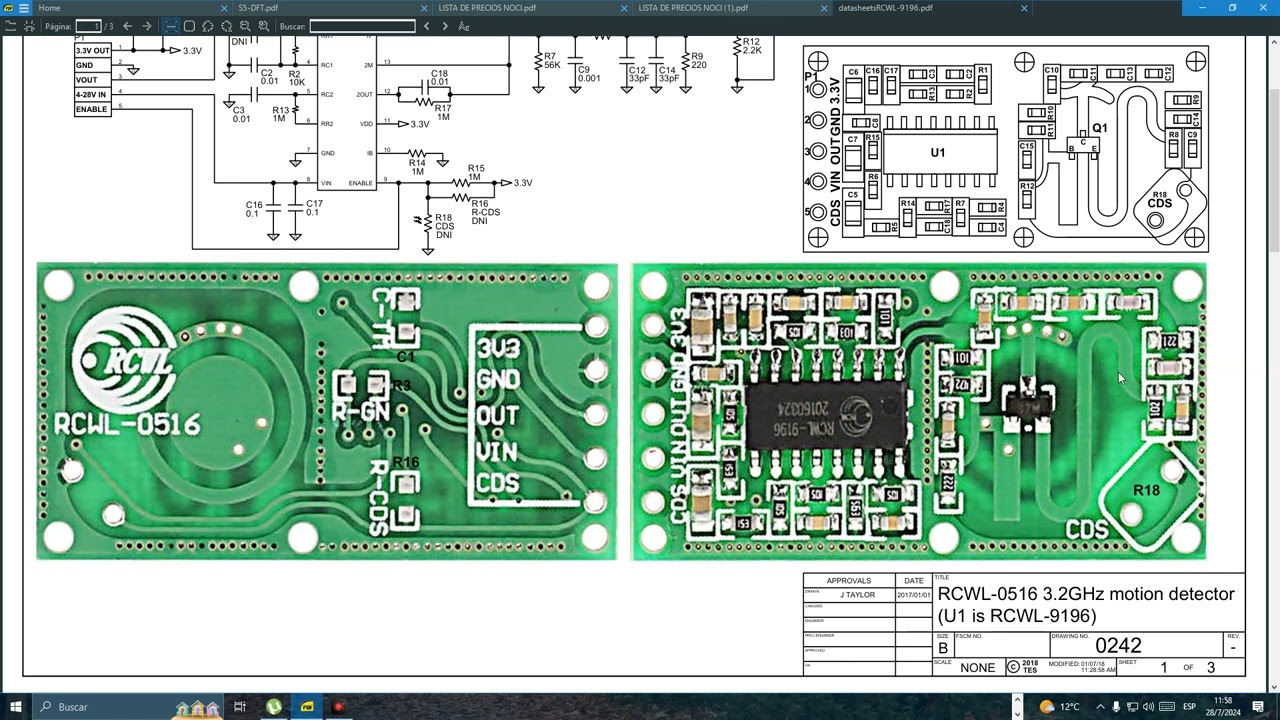Zoom in on the document
The width and height of the screenshot is (1280, 720).
[x=264, y=26]
